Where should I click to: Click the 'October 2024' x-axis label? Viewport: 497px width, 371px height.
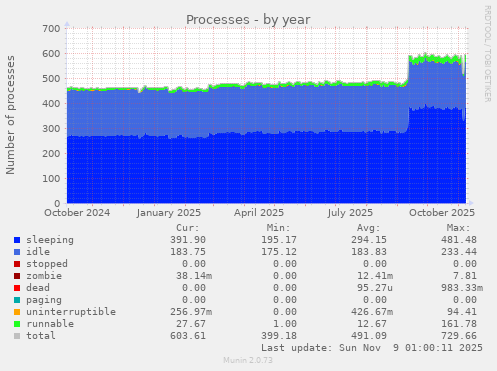coord(77,213)
